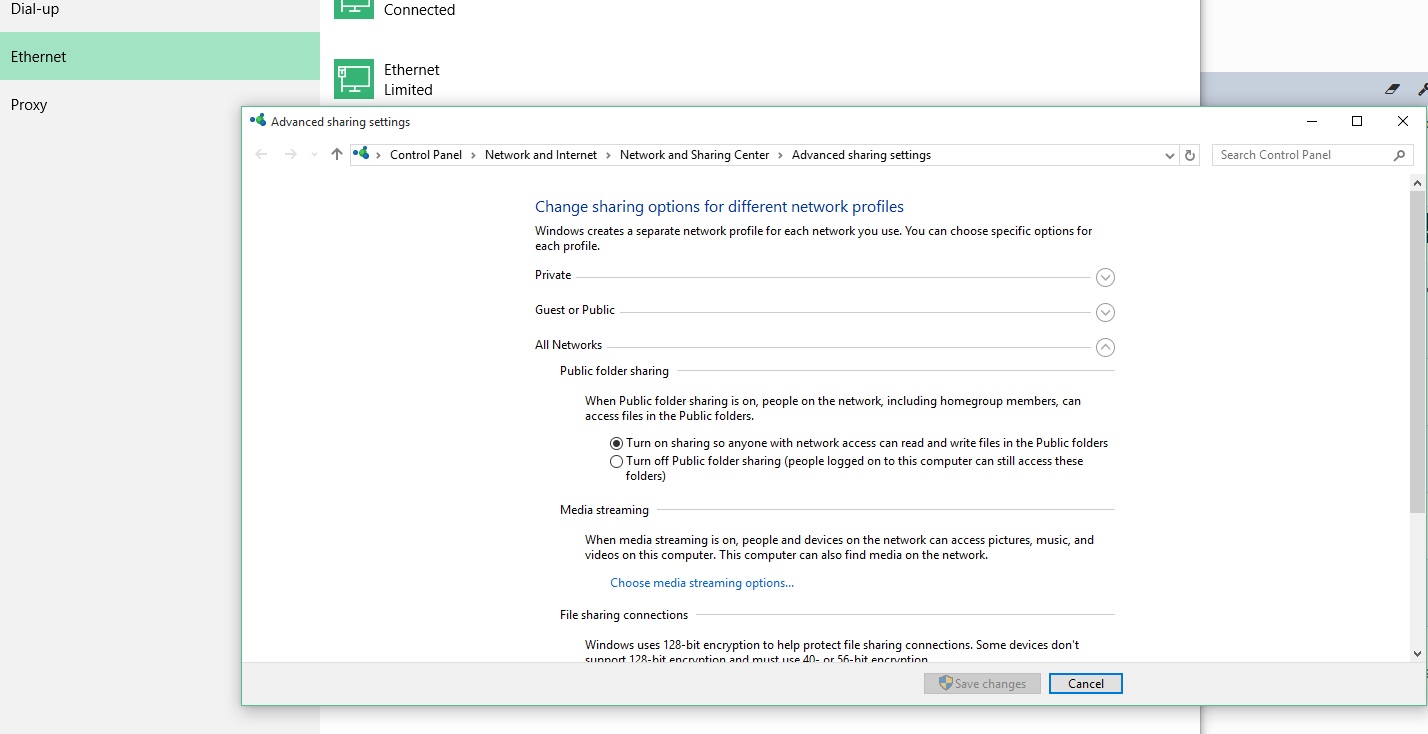Viewport: 1428px width, 734px height.
Task: Click the Public folder sharing heading
Action: click(x=614, y=371)
